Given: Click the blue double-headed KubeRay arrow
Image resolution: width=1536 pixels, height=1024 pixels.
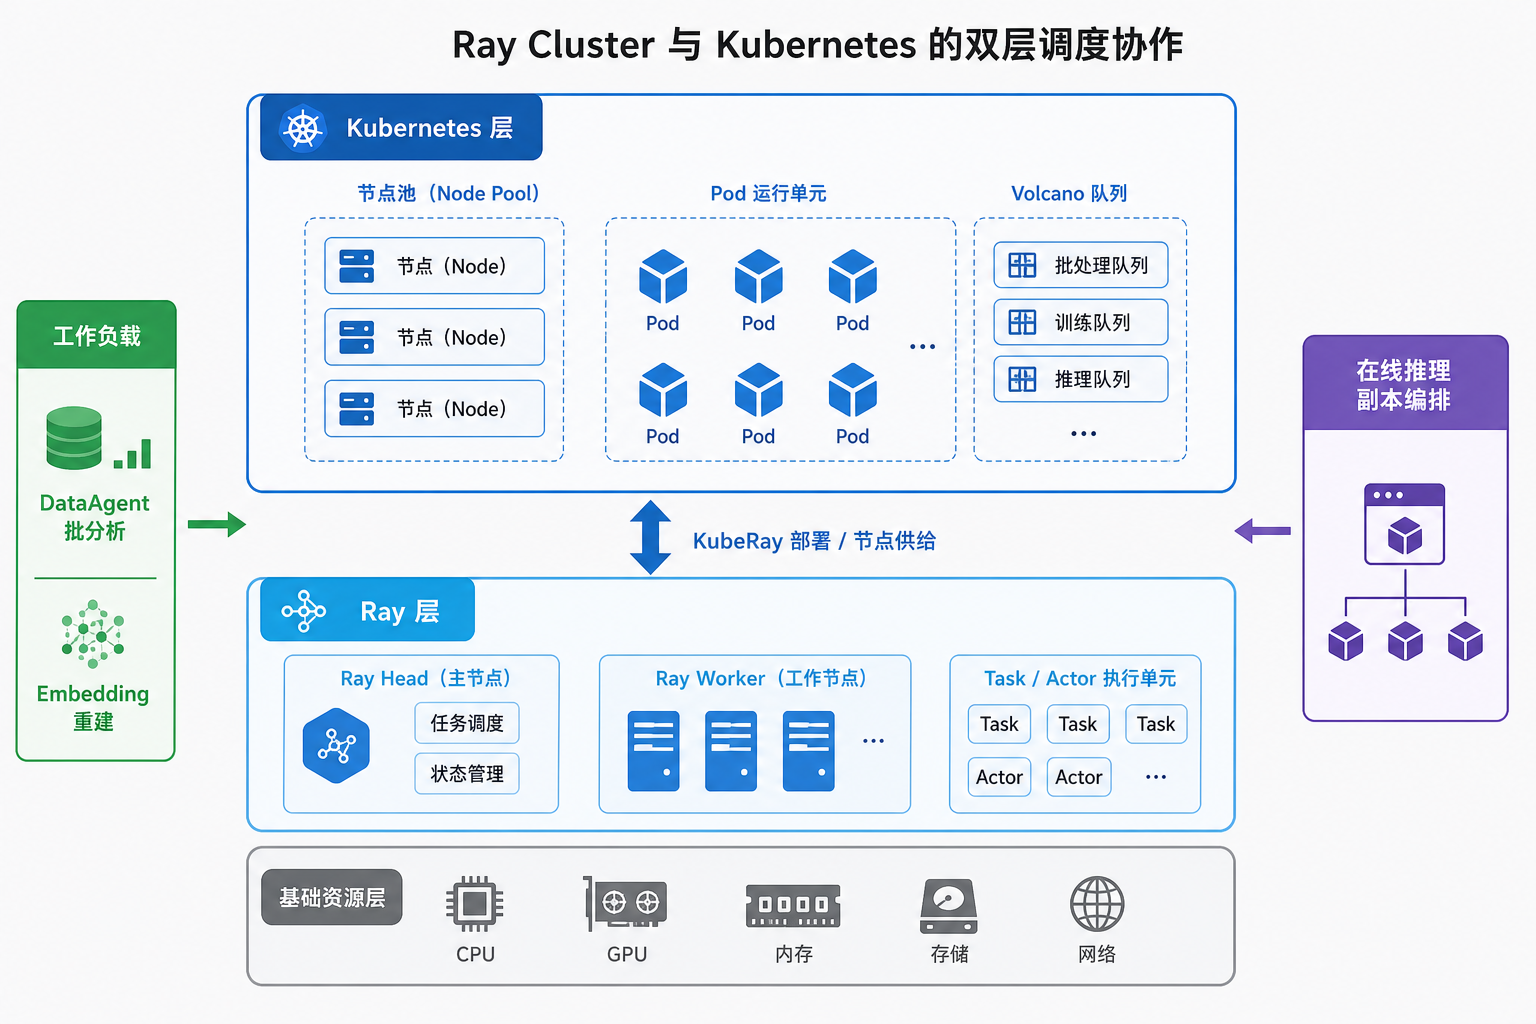Looking at the screenshot, I should tap(650, 538).
